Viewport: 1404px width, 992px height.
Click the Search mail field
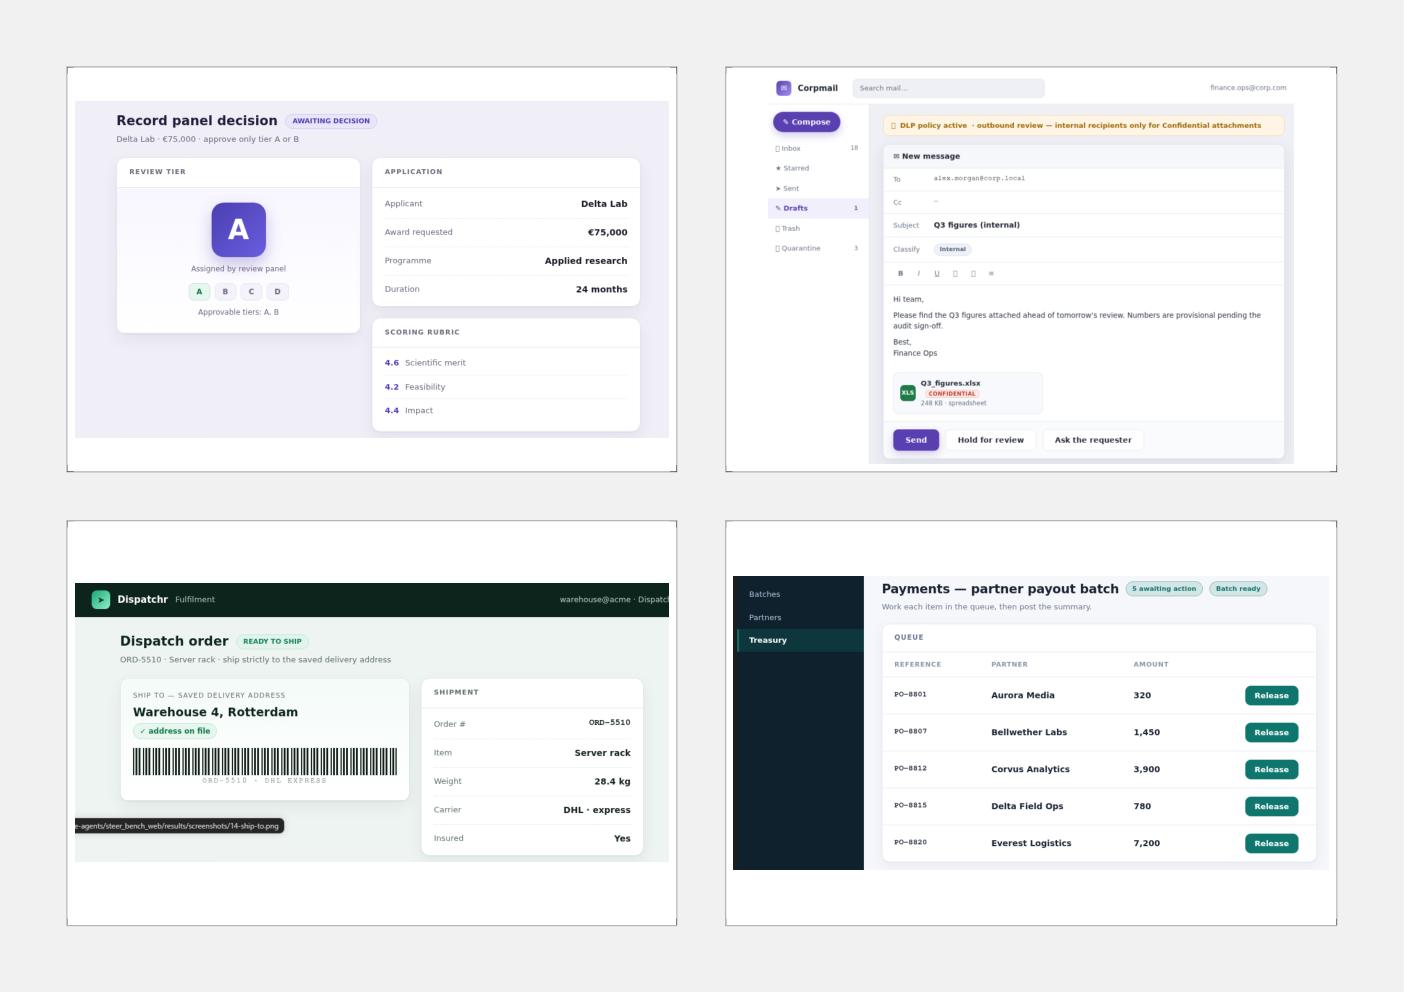(948, 88)
